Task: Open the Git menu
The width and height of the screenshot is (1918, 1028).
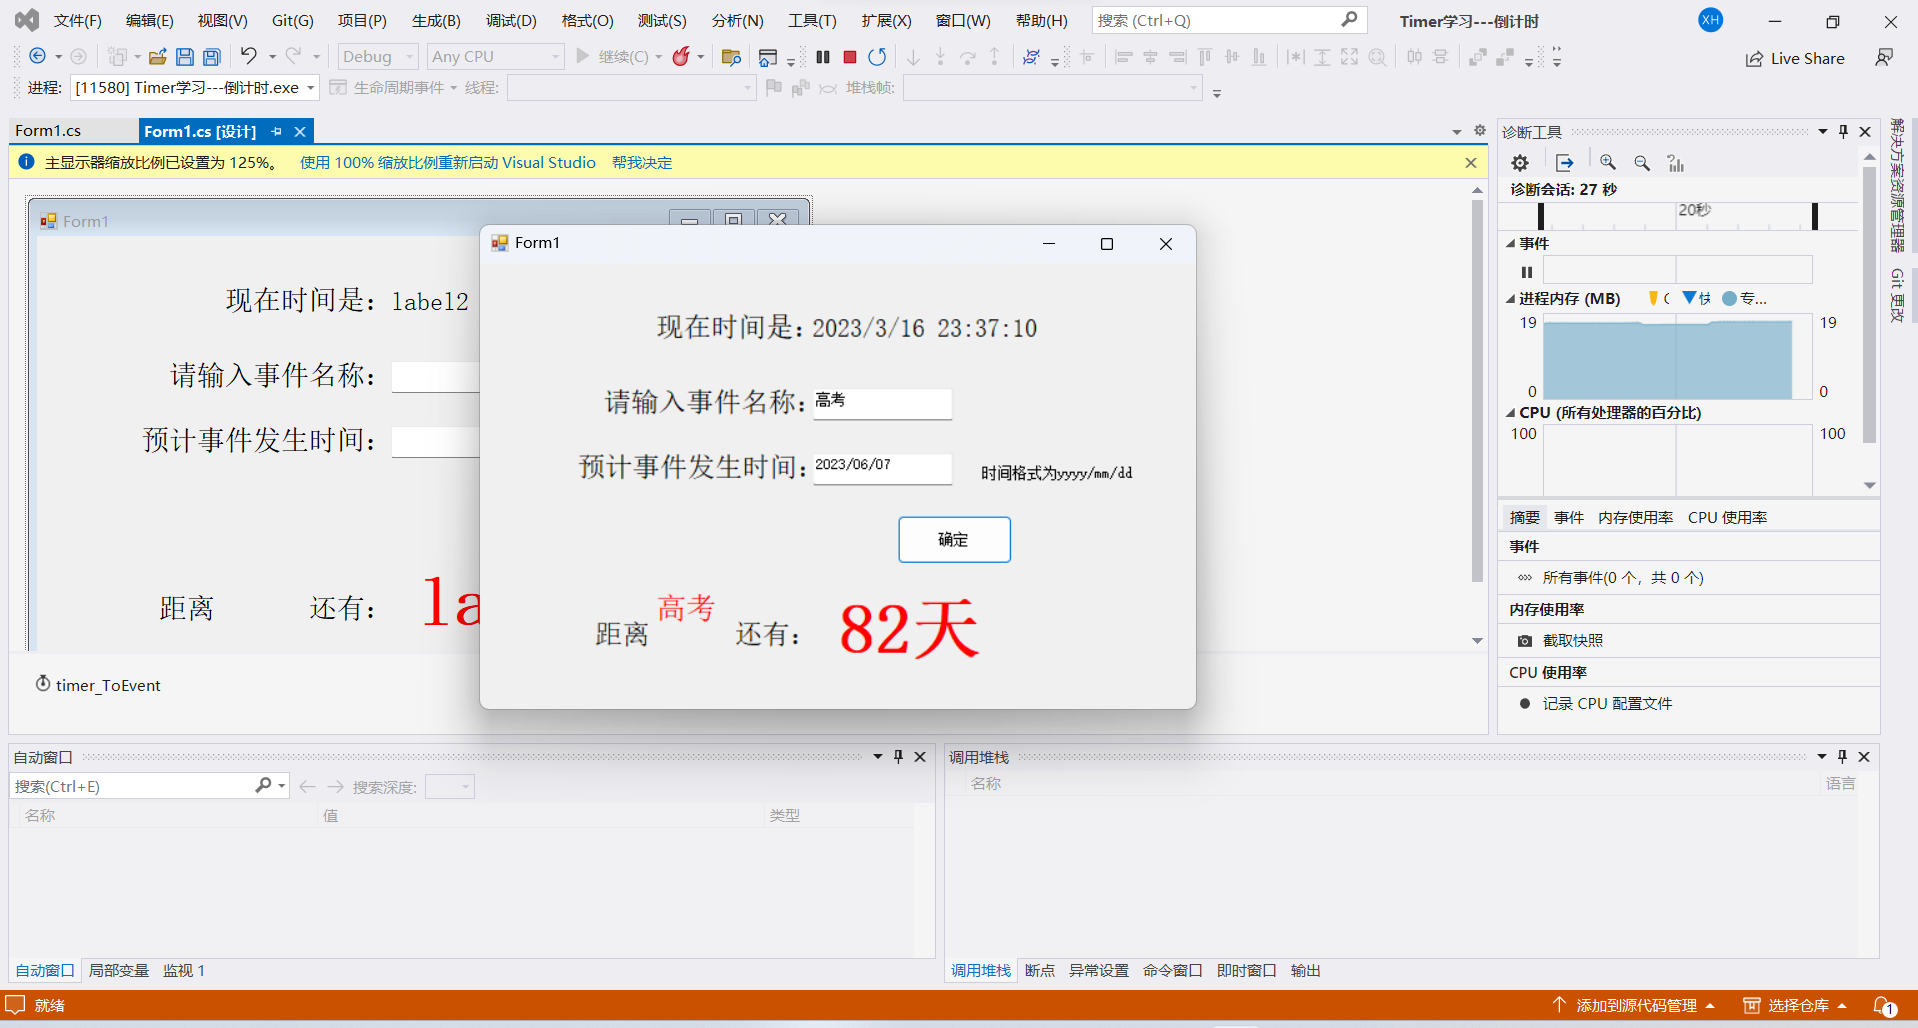Action: pyautogui.click(x=293, y=21)
